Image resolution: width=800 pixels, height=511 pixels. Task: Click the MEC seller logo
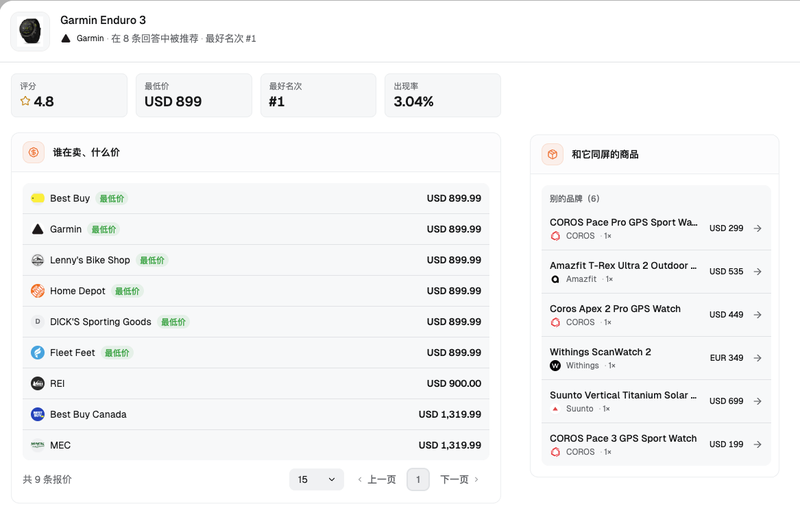click(x=38, y=445)
